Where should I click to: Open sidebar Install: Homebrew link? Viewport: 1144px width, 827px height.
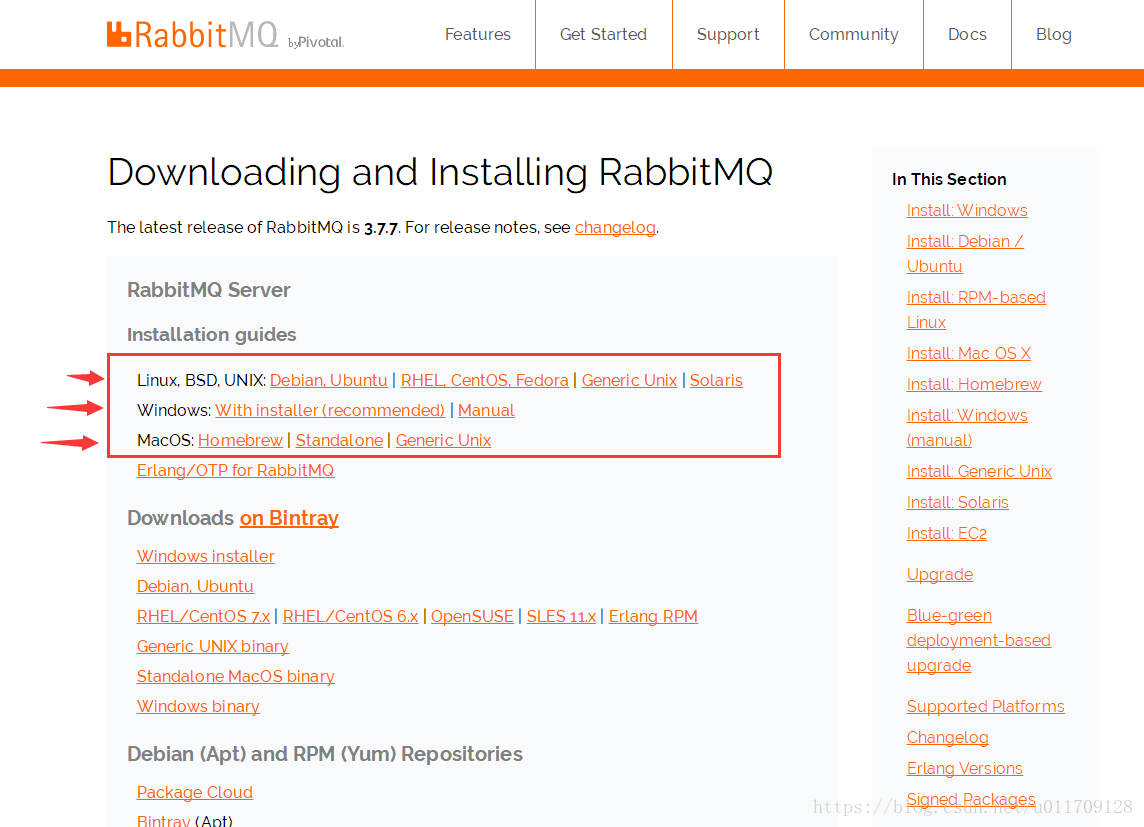pyautogui.click(x=974, y=384)
